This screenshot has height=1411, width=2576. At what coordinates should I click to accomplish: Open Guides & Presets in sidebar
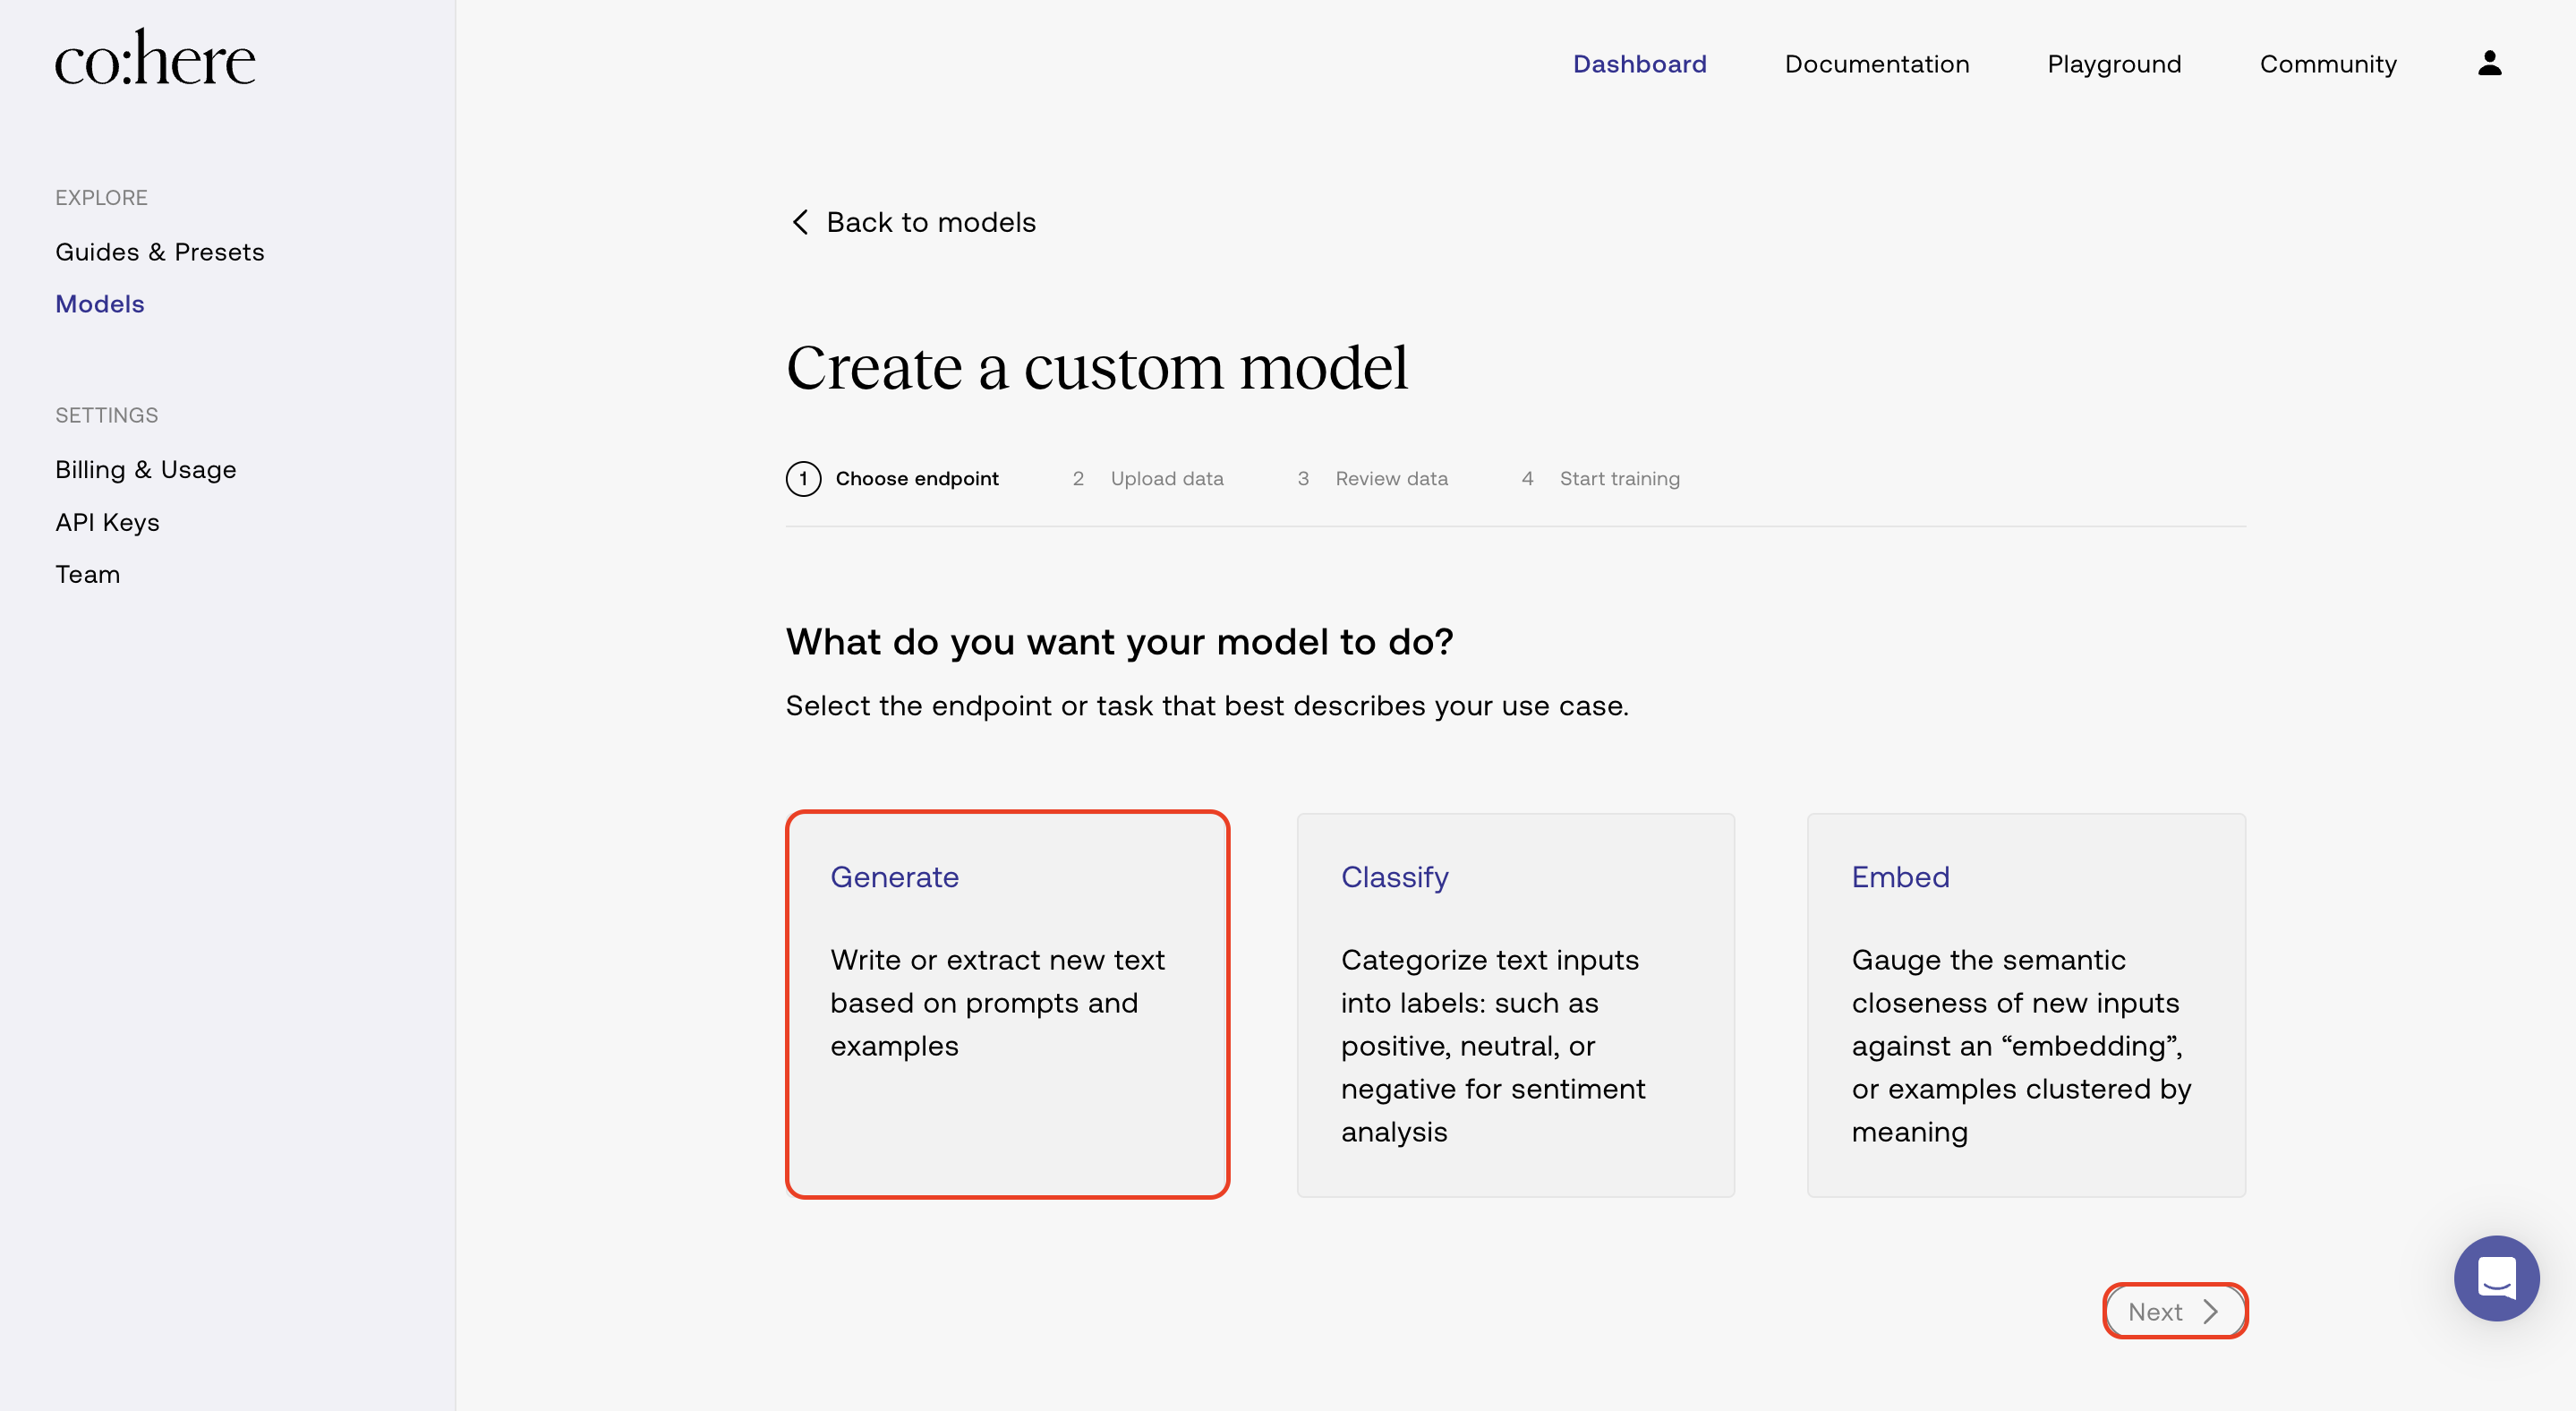(x=160, y=252)
